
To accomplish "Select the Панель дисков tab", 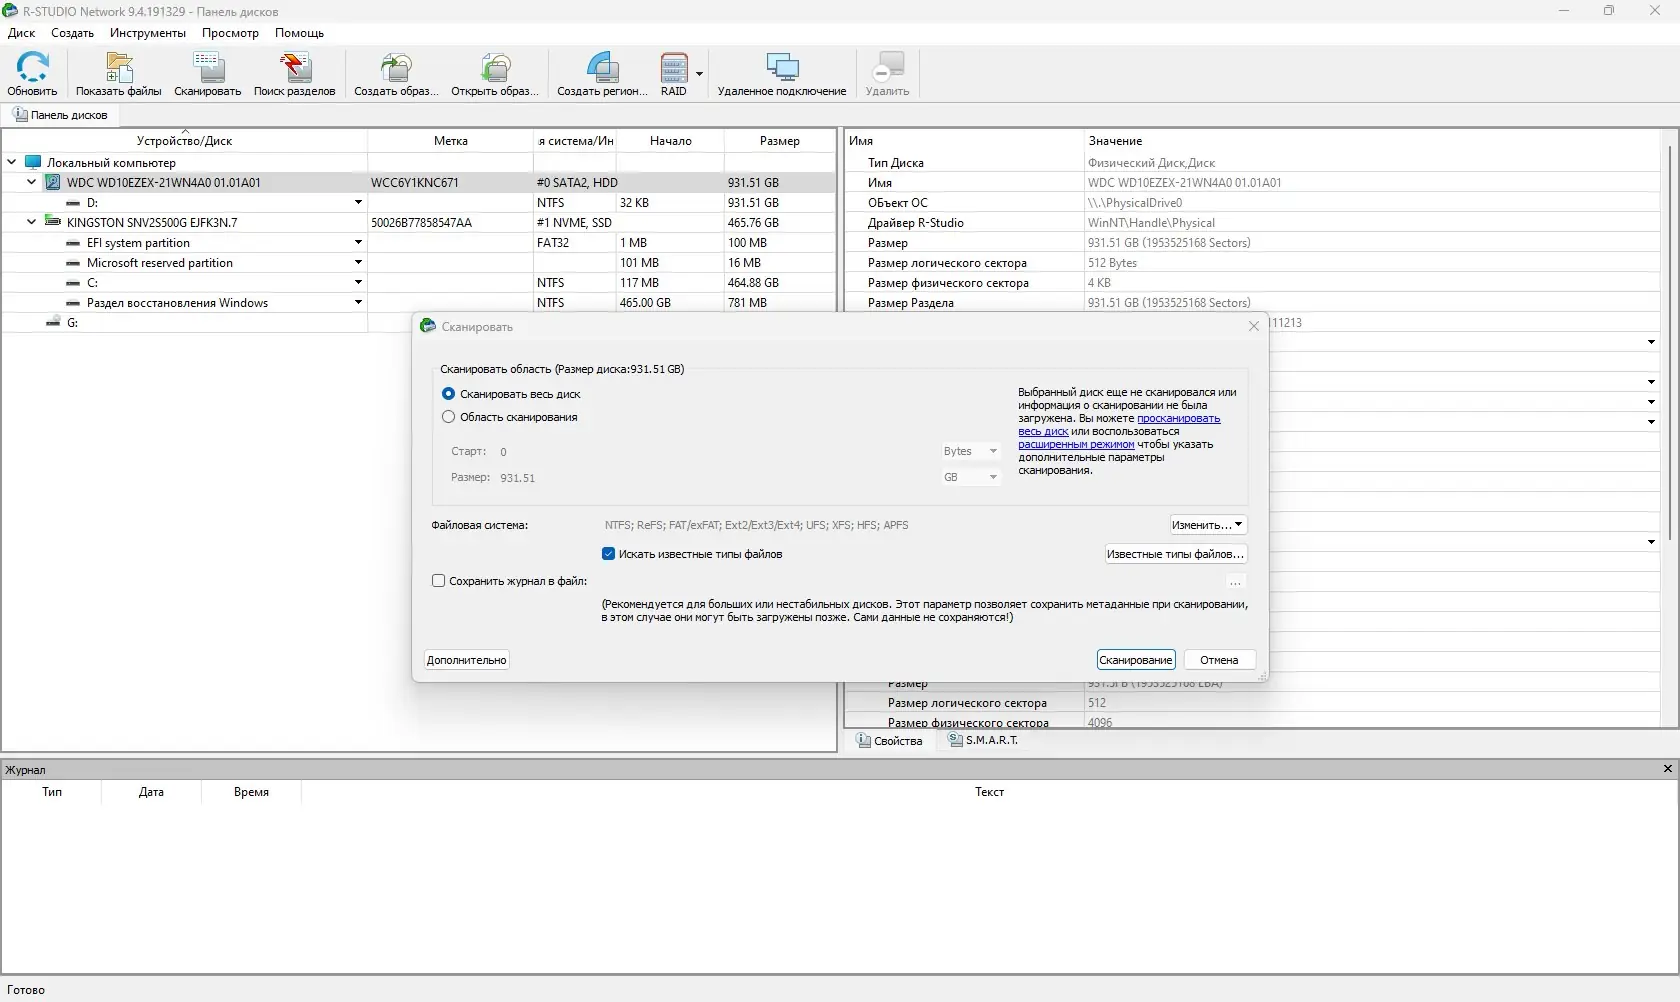I will (x=60, y=115).
